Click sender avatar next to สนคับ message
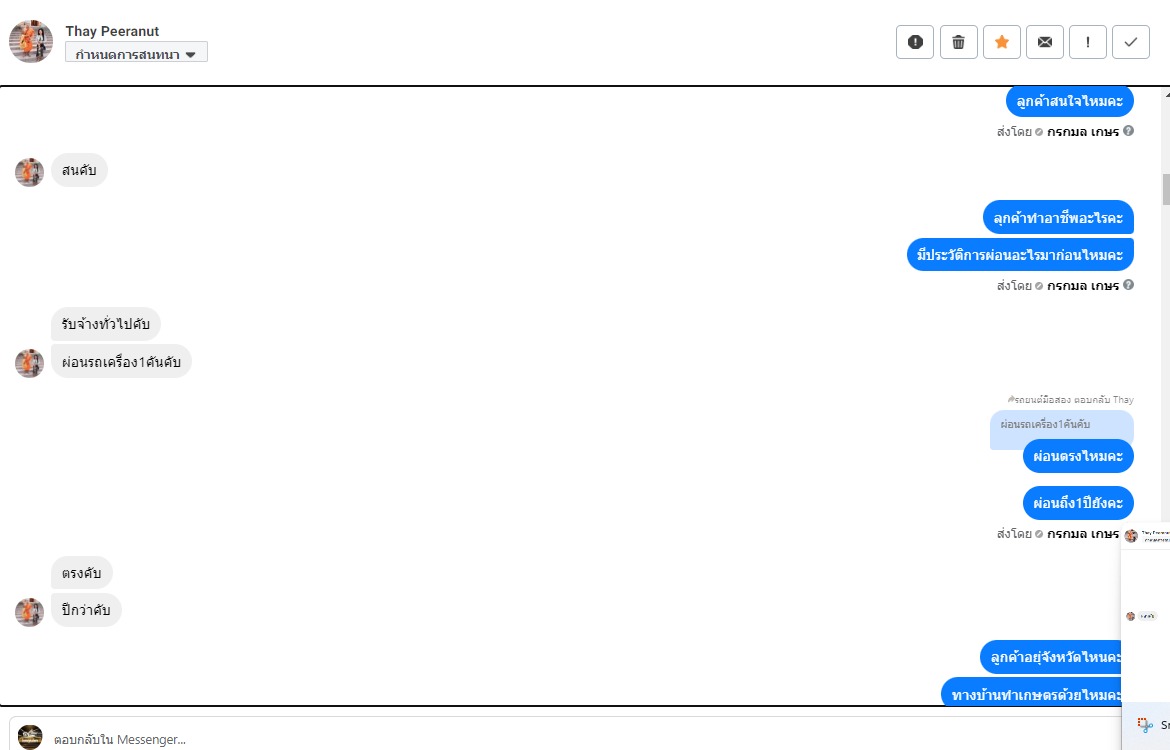Screen dimensions: 1170x750 [x=30, y=172]
